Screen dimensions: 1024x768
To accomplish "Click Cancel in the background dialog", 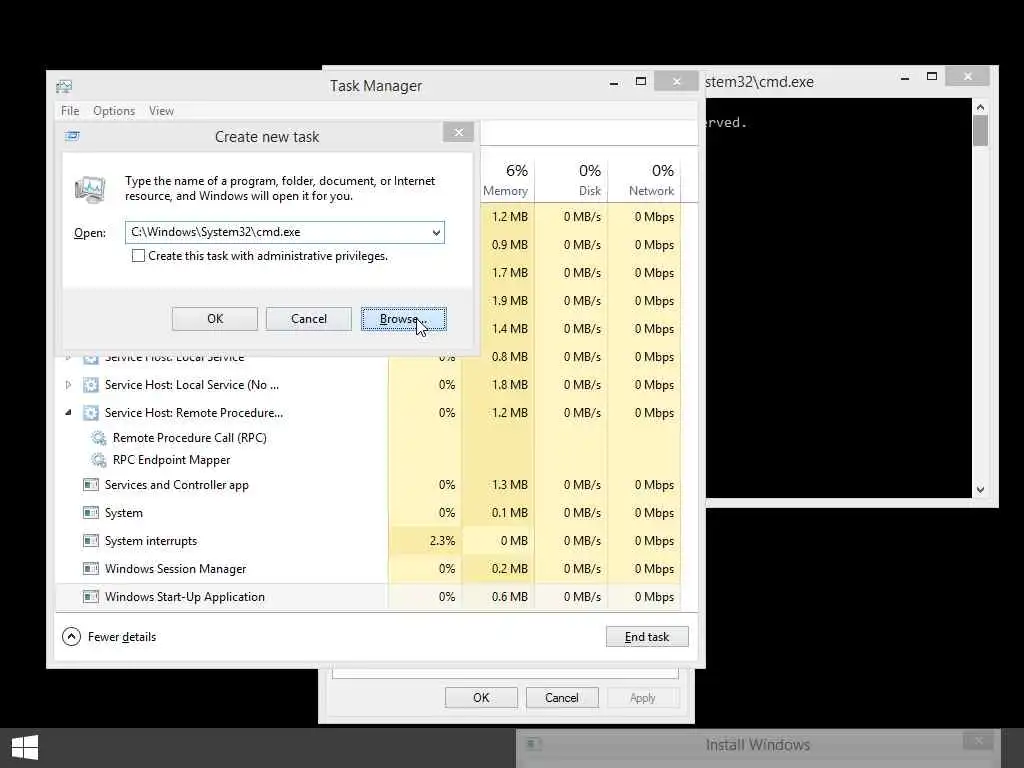I will [x=562, y=697].
